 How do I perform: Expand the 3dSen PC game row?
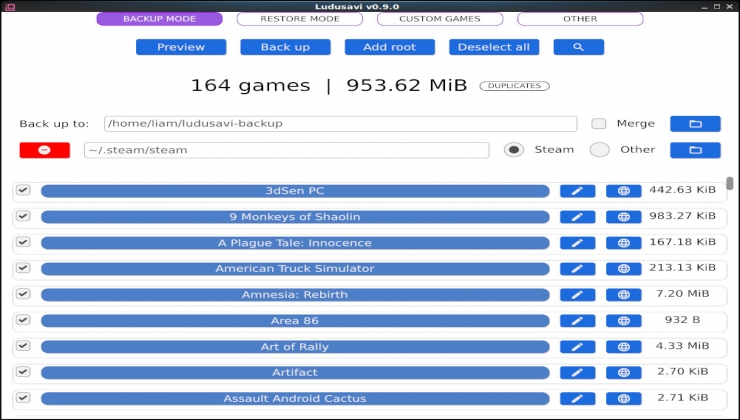[295, 191]
